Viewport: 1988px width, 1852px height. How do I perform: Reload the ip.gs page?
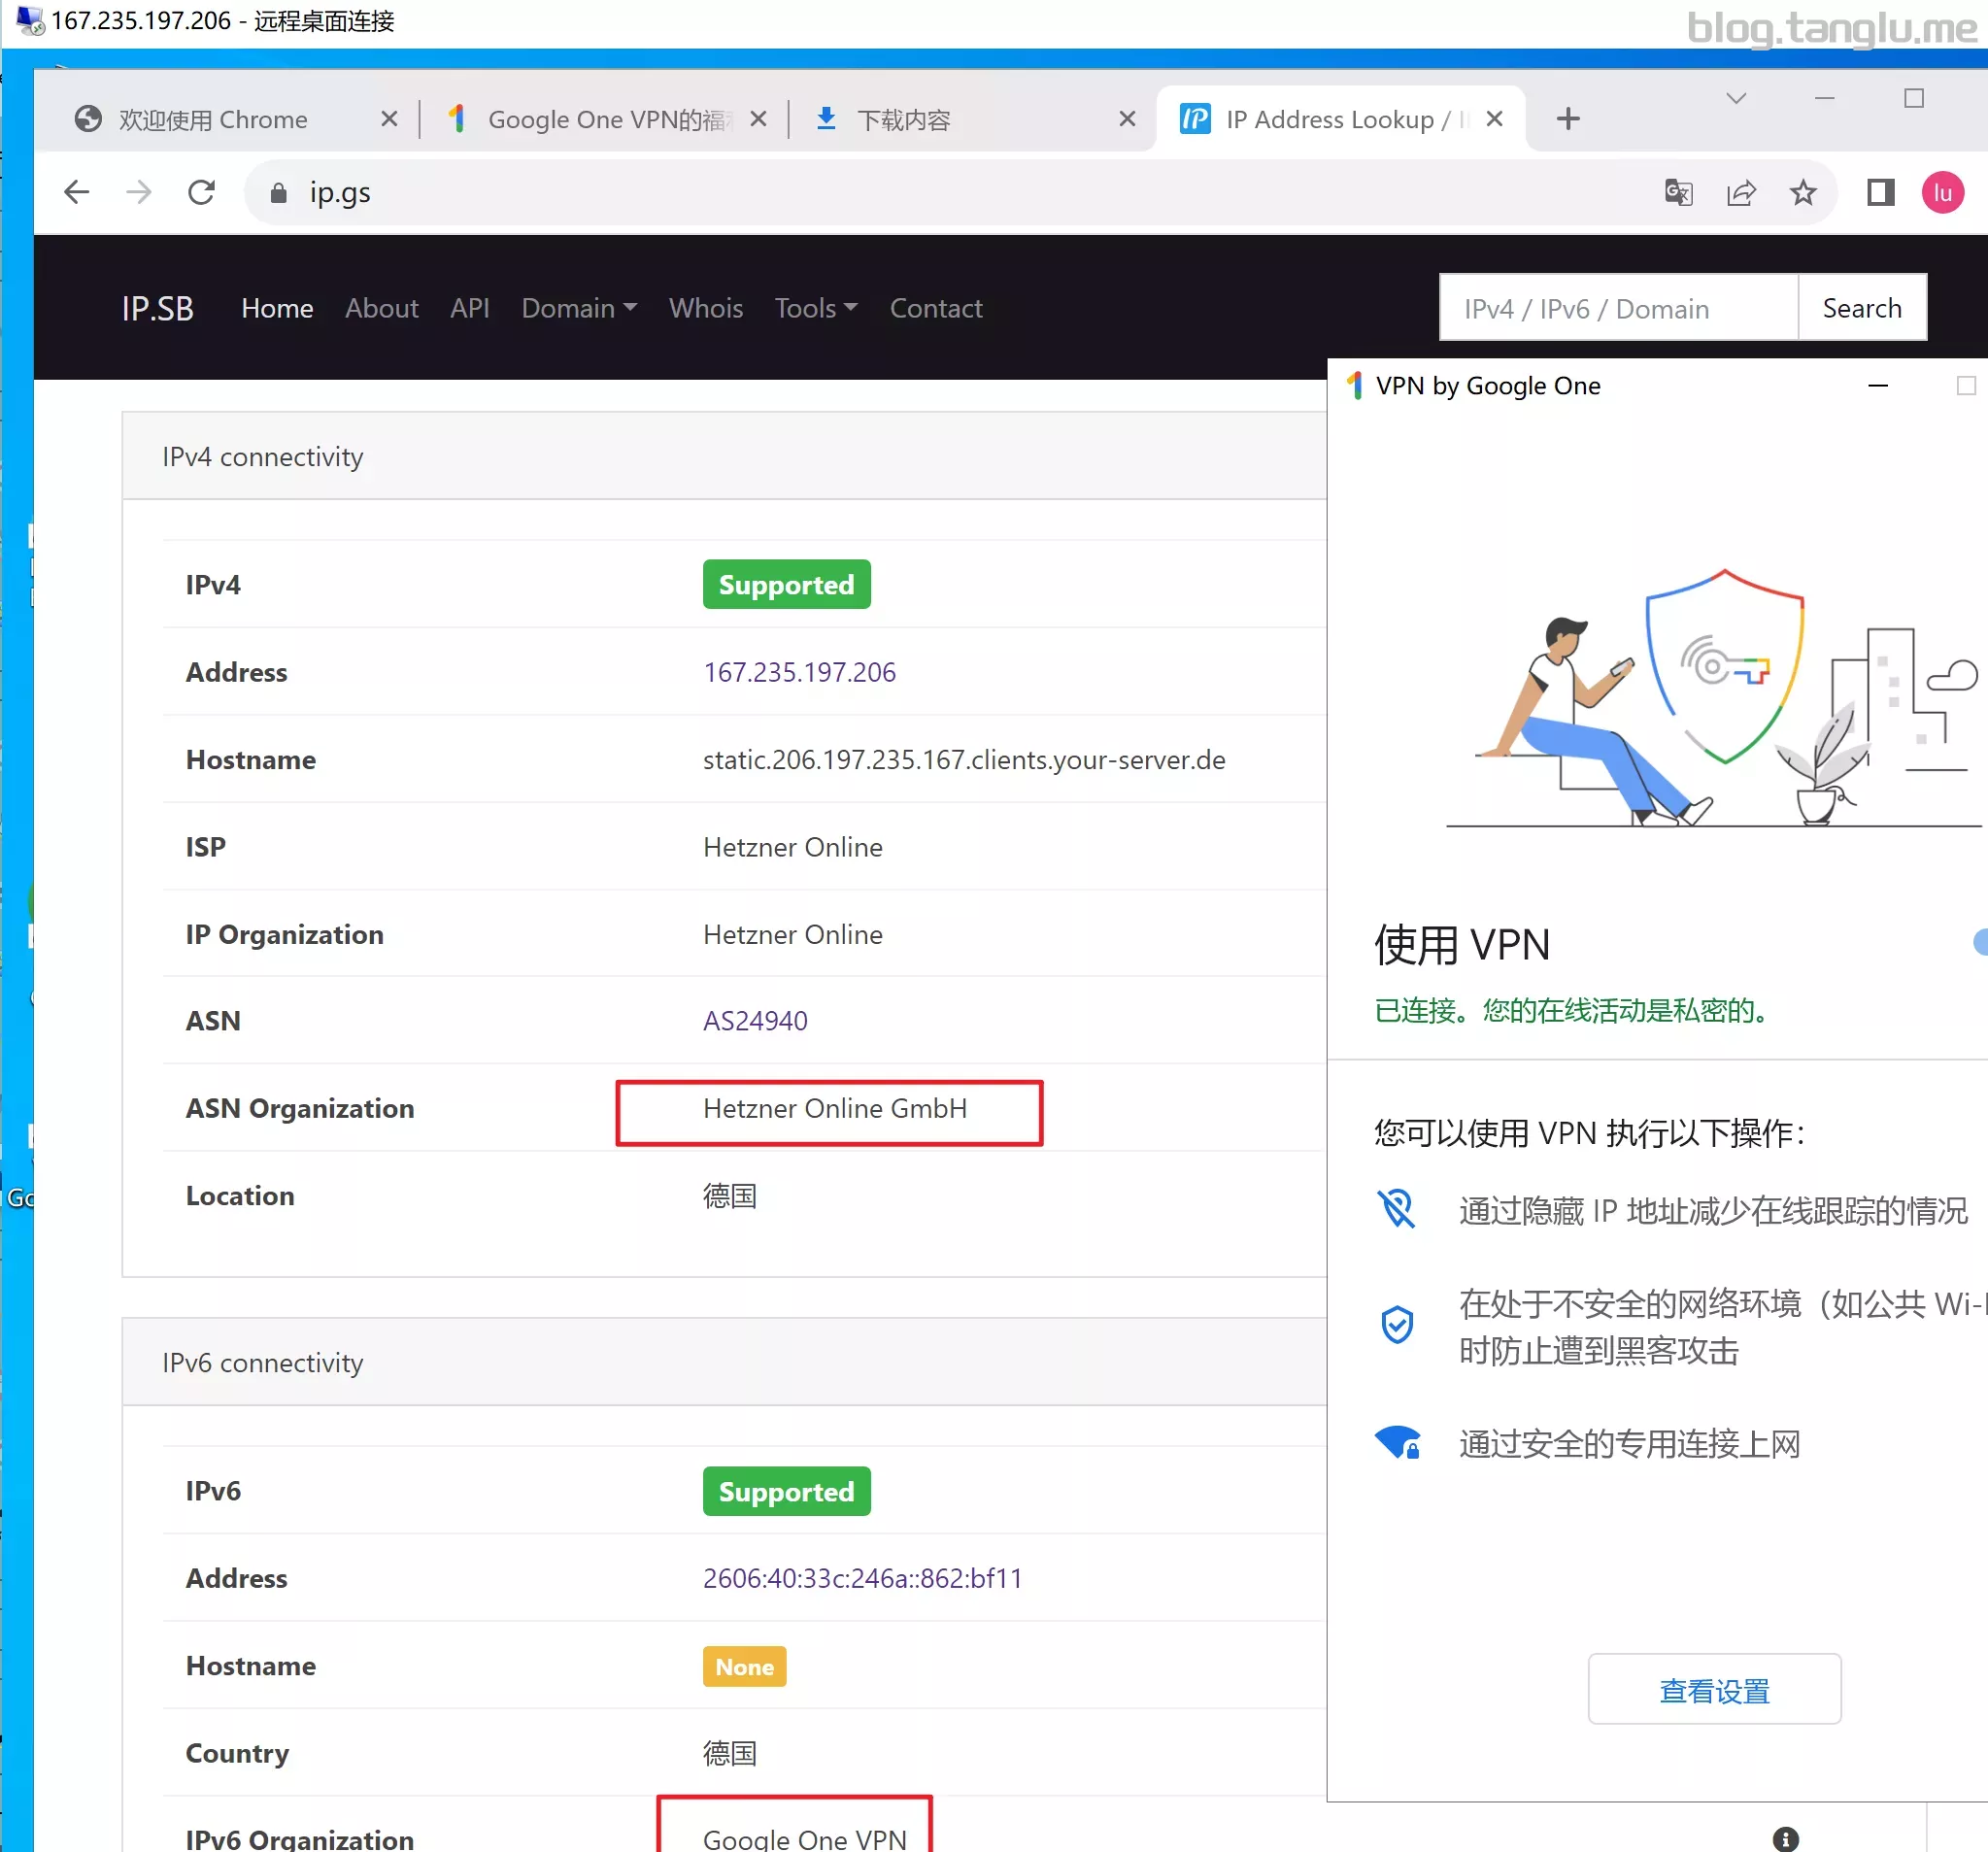point(202,192)
